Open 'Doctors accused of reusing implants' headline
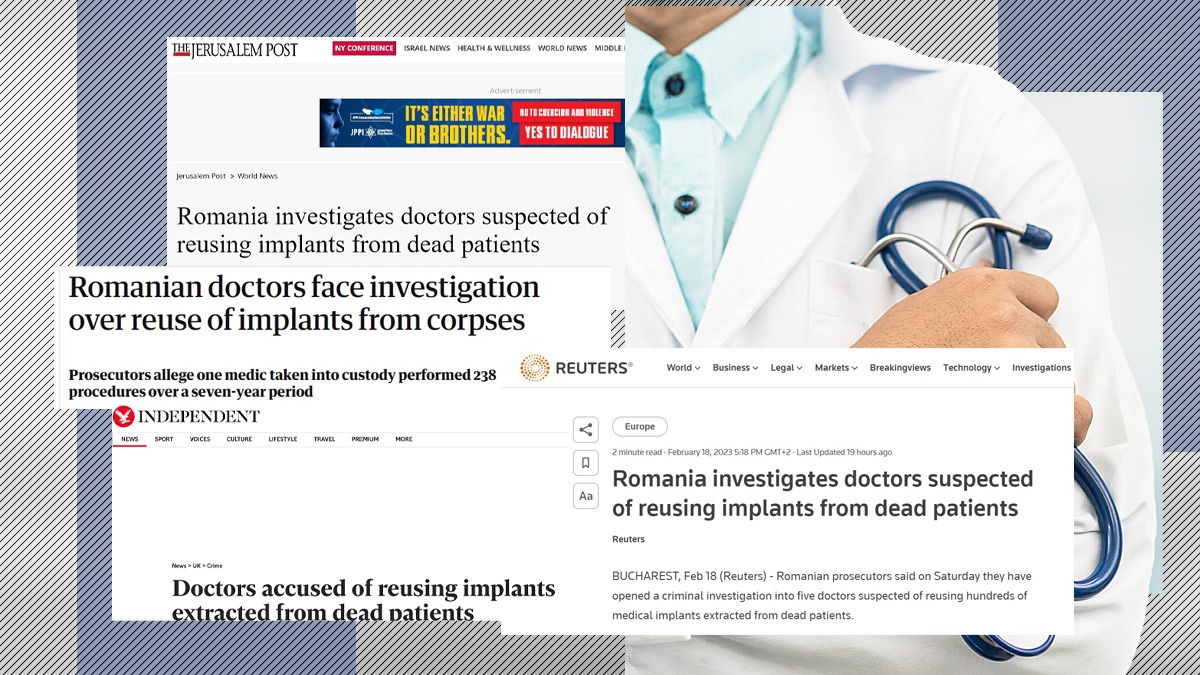The height and width of the screenshot is (675, 1200). pyautogui.click(x=363, y=600)
